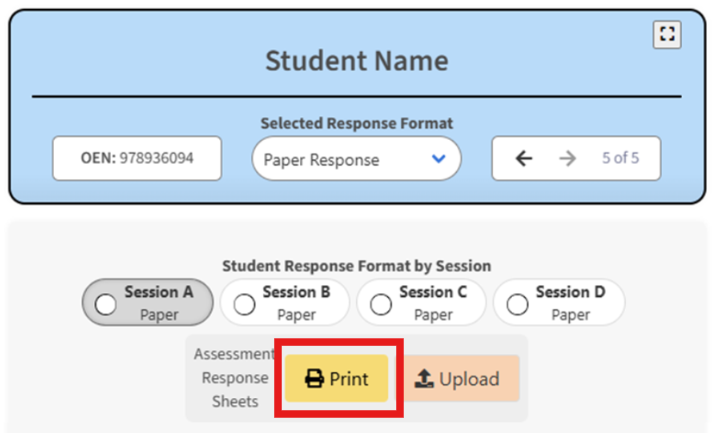Click the Session C Paper label
The width and height of the screenshot is (727, 433).
pyautogui.click(x=433, y=303)
